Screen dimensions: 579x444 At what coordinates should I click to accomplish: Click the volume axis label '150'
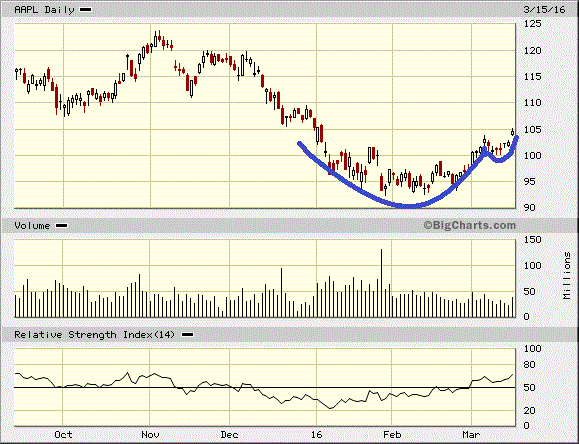(533, 240)
